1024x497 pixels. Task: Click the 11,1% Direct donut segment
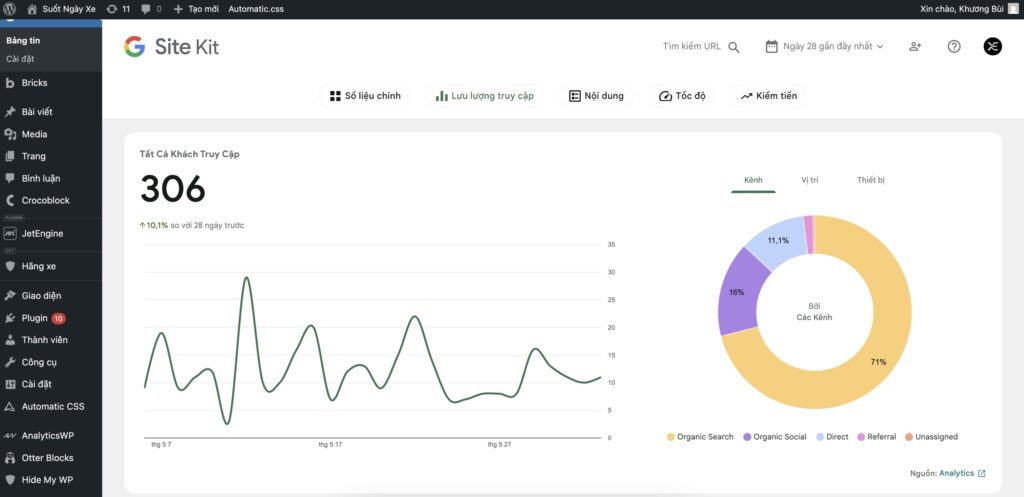[778, 240]
